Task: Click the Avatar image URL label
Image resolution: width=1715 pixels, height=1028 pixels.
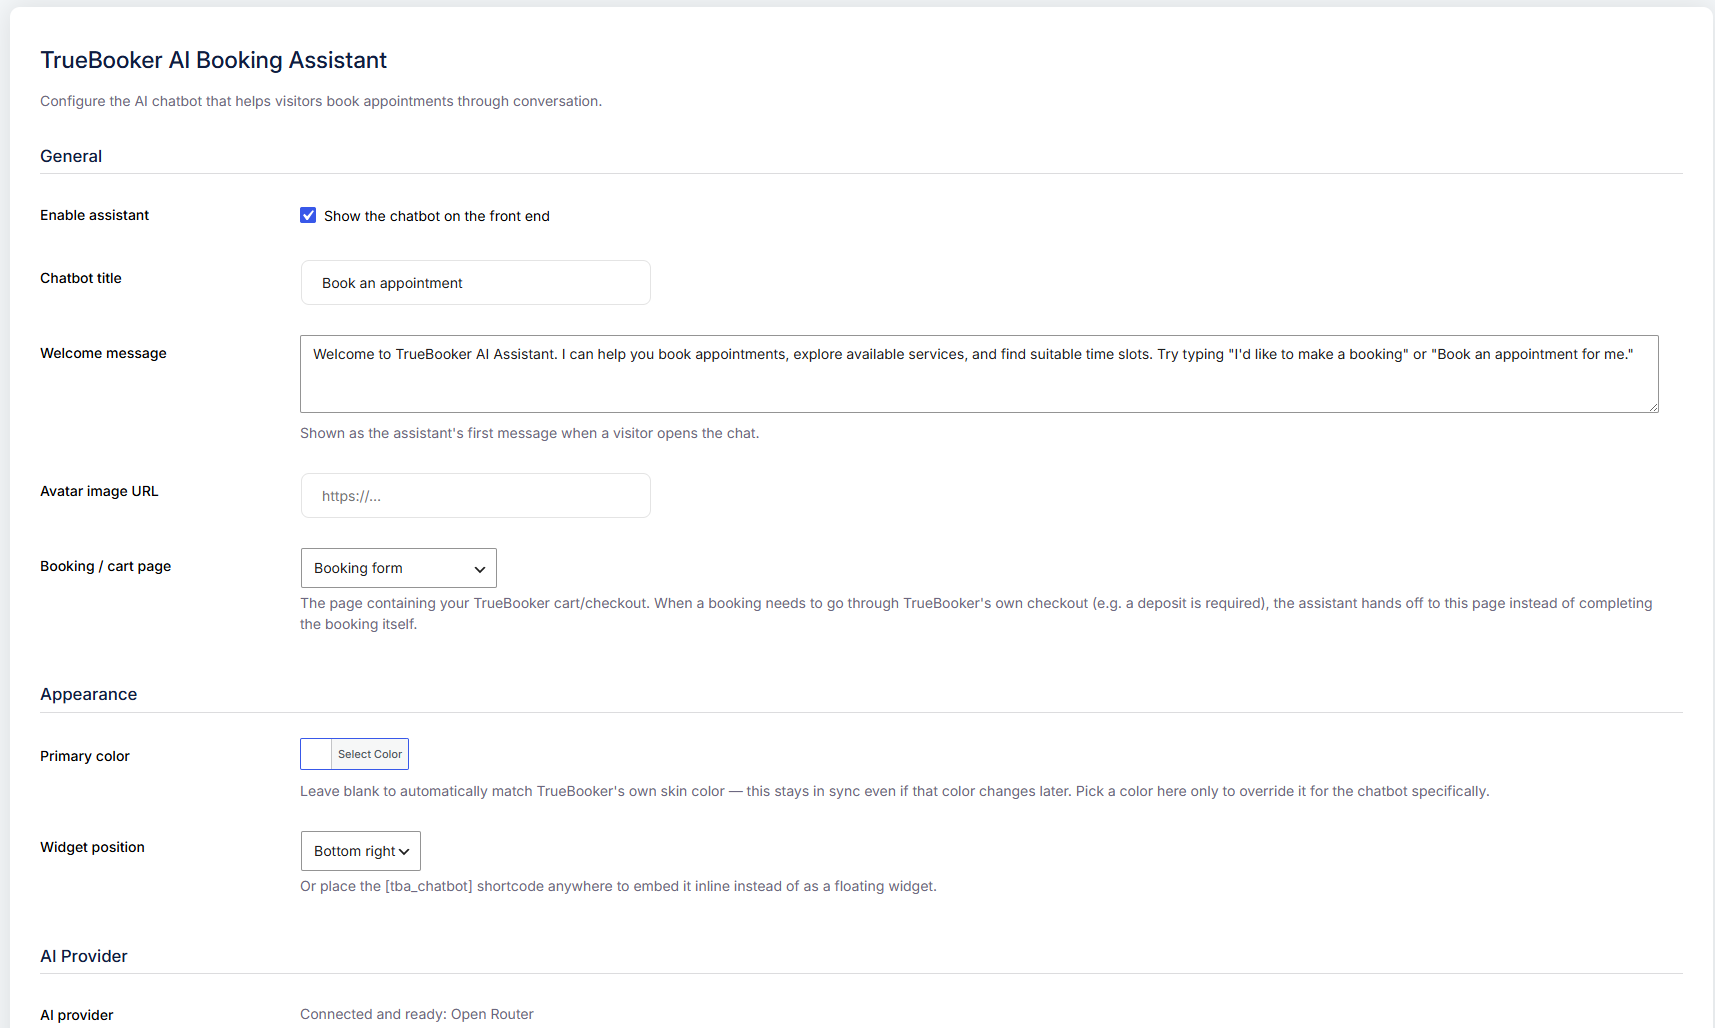Action: point(99,491)
